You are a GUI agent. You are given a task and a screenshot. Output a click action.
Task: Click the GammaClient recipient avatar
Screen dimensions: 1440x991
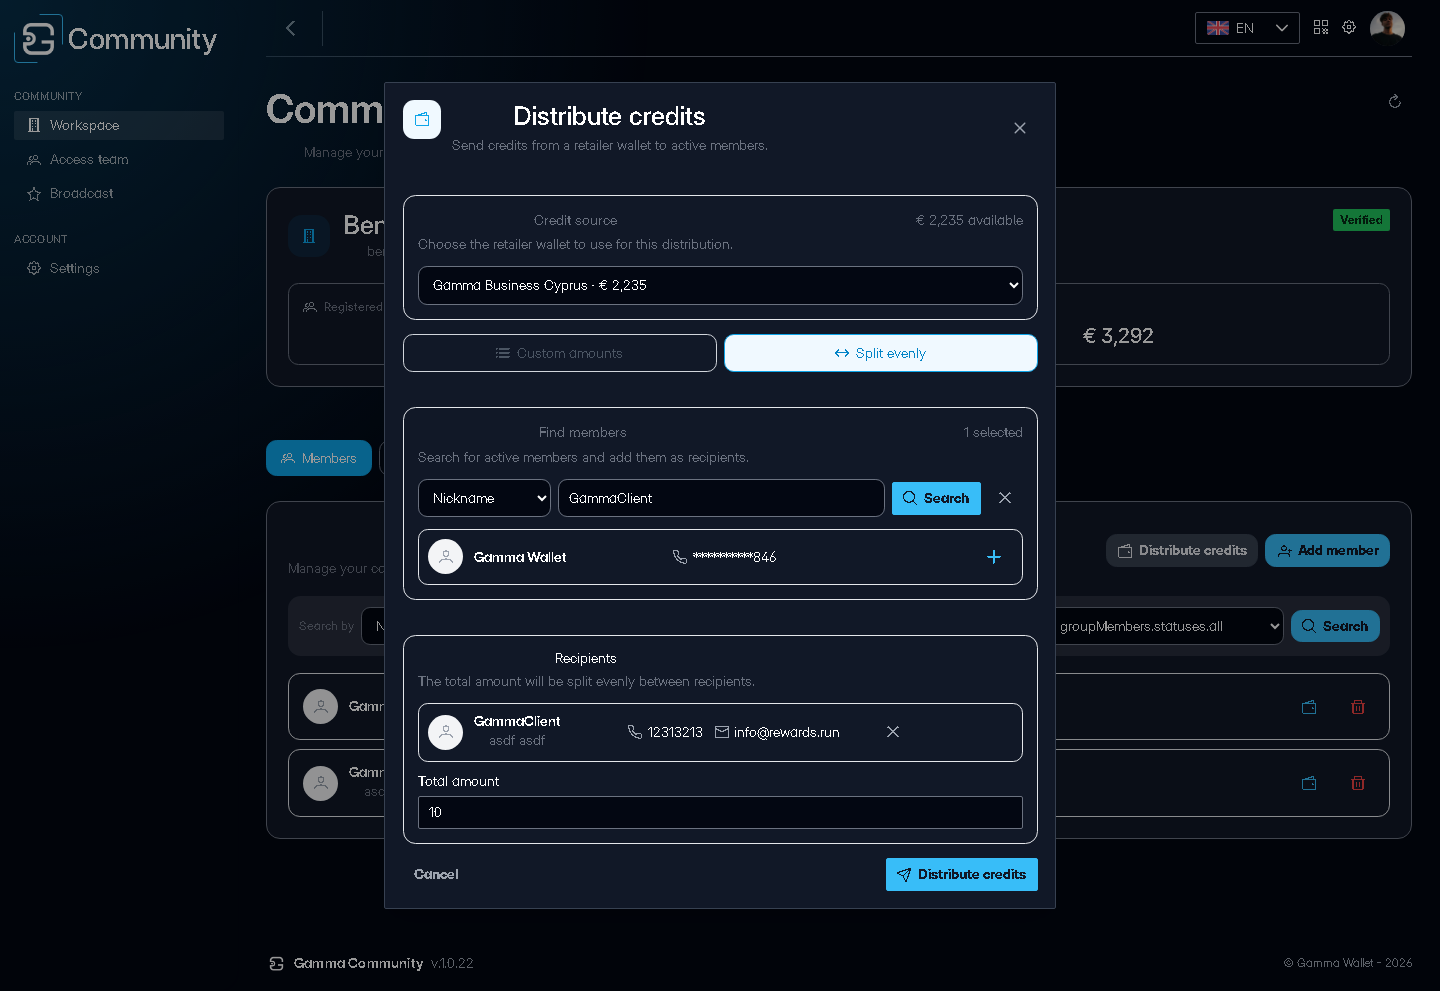pyautogui.click(x=446, y=732)
